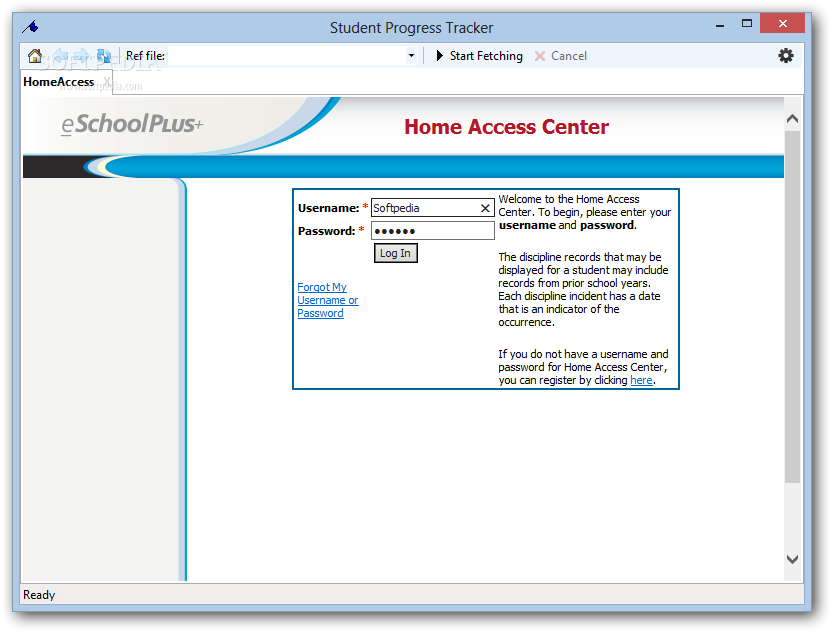This screenshot has height=632, width=832.
Task: Click the eSchoolPlus+ logo
Action: (132, 124)
